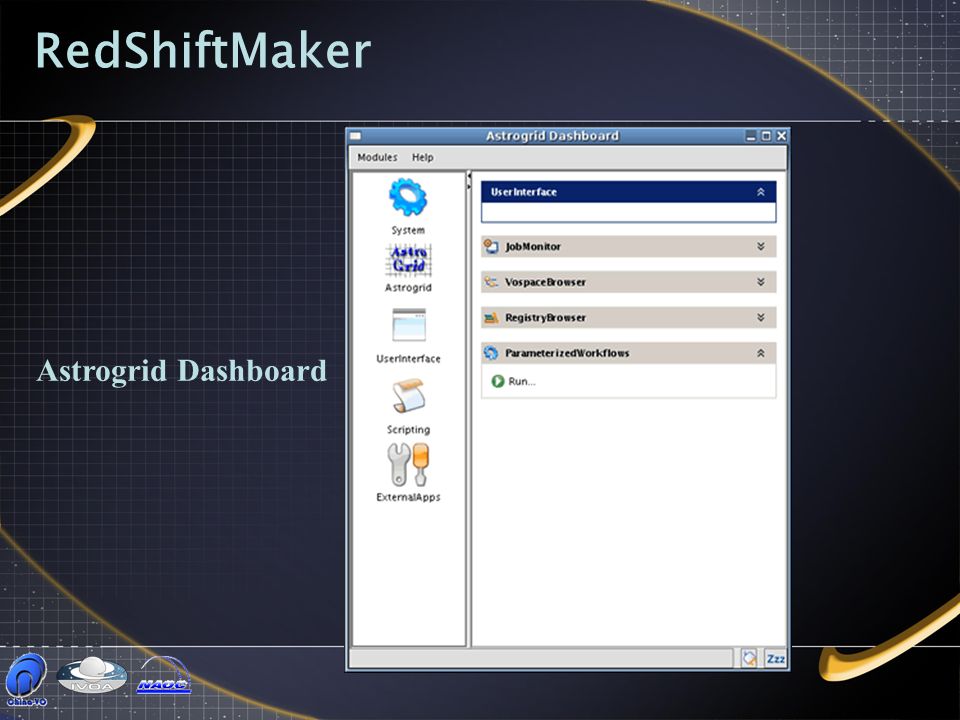Click the ExternalApps label in sidebar
This screenshot has height=720, width=960.
[408, 497]
